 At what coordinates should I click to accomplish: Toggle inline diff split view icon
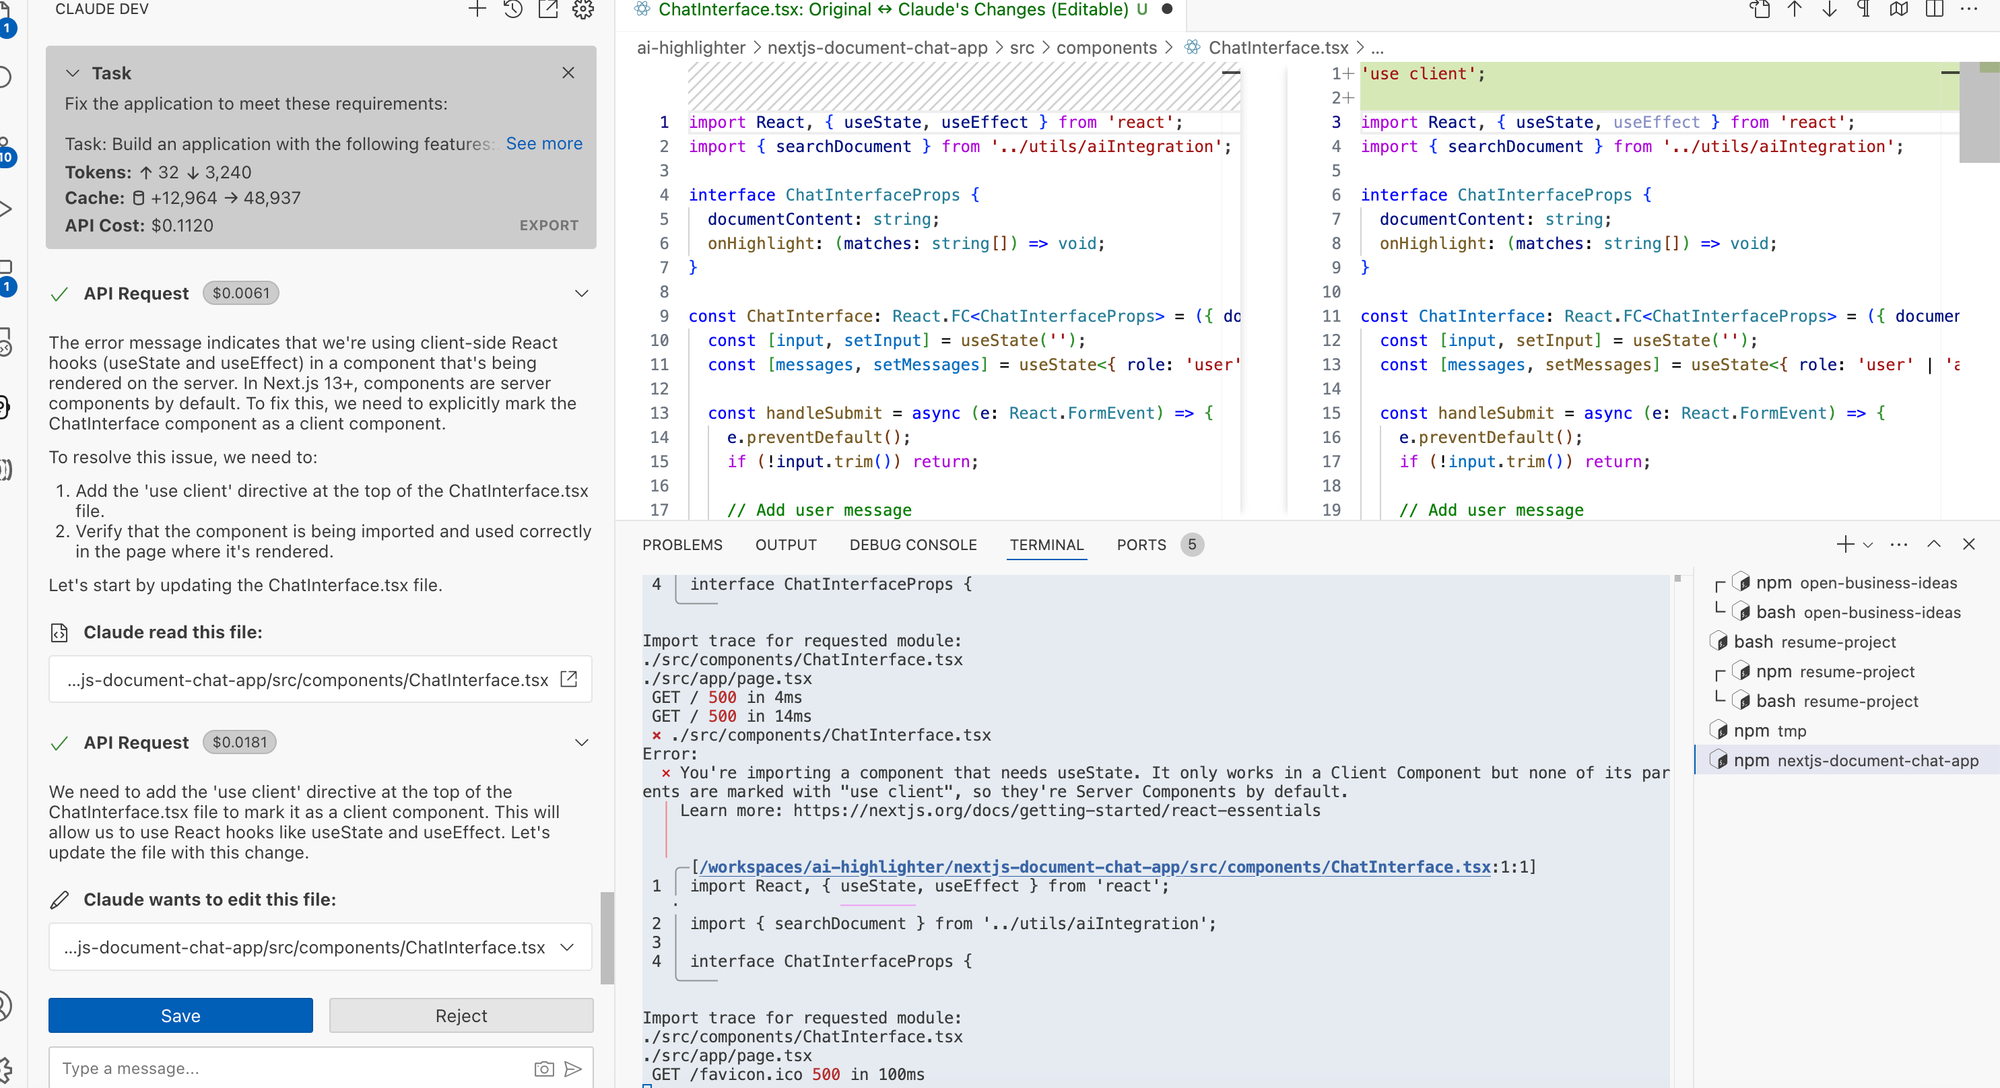point(1935,10)
